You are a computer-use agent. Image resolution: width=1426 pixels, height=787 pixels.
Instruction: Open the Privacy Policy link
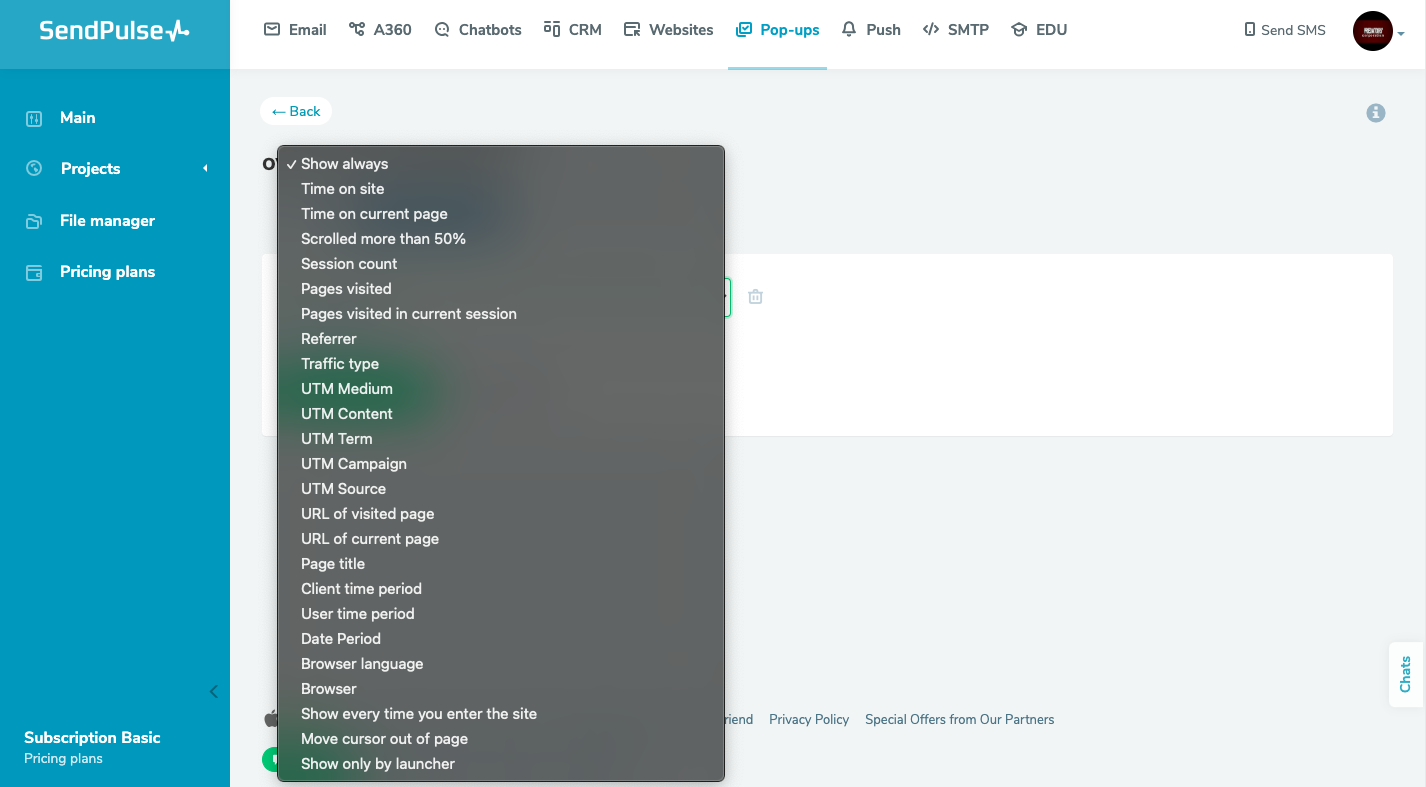click(x=808, y=719)
